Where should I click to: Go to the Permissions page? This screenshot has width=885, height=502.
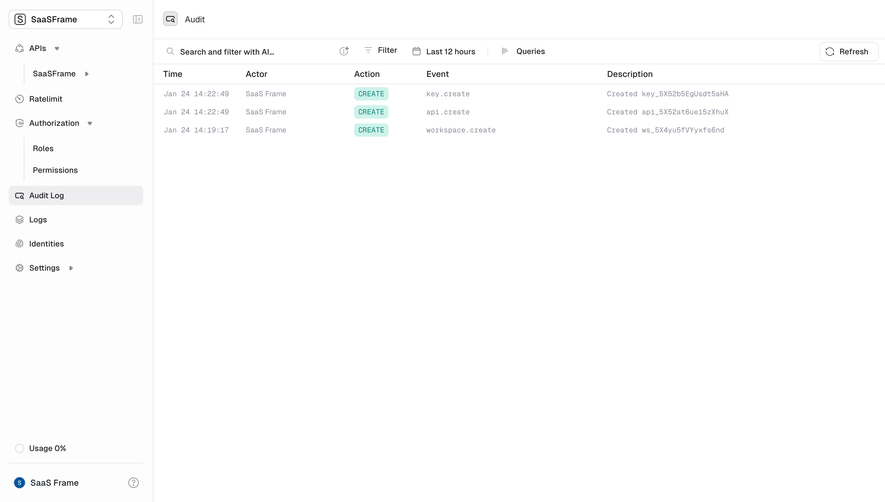click(55, 170)
